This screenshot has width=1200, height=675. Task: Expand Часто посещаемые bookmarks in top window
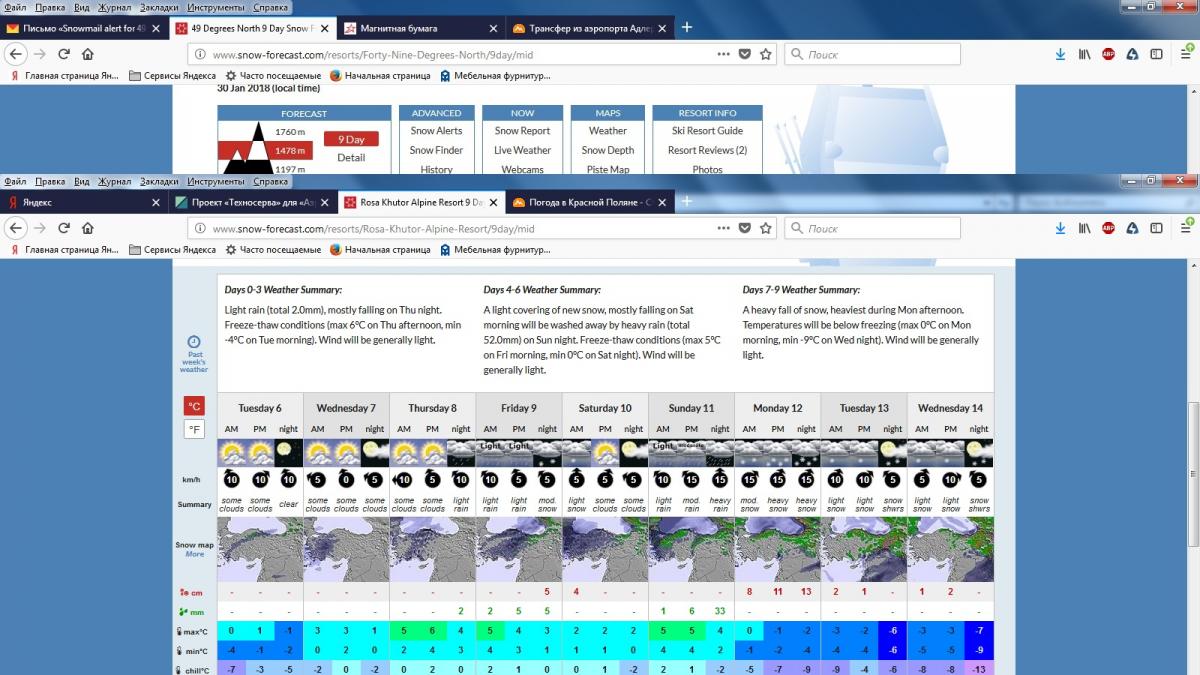273,75
